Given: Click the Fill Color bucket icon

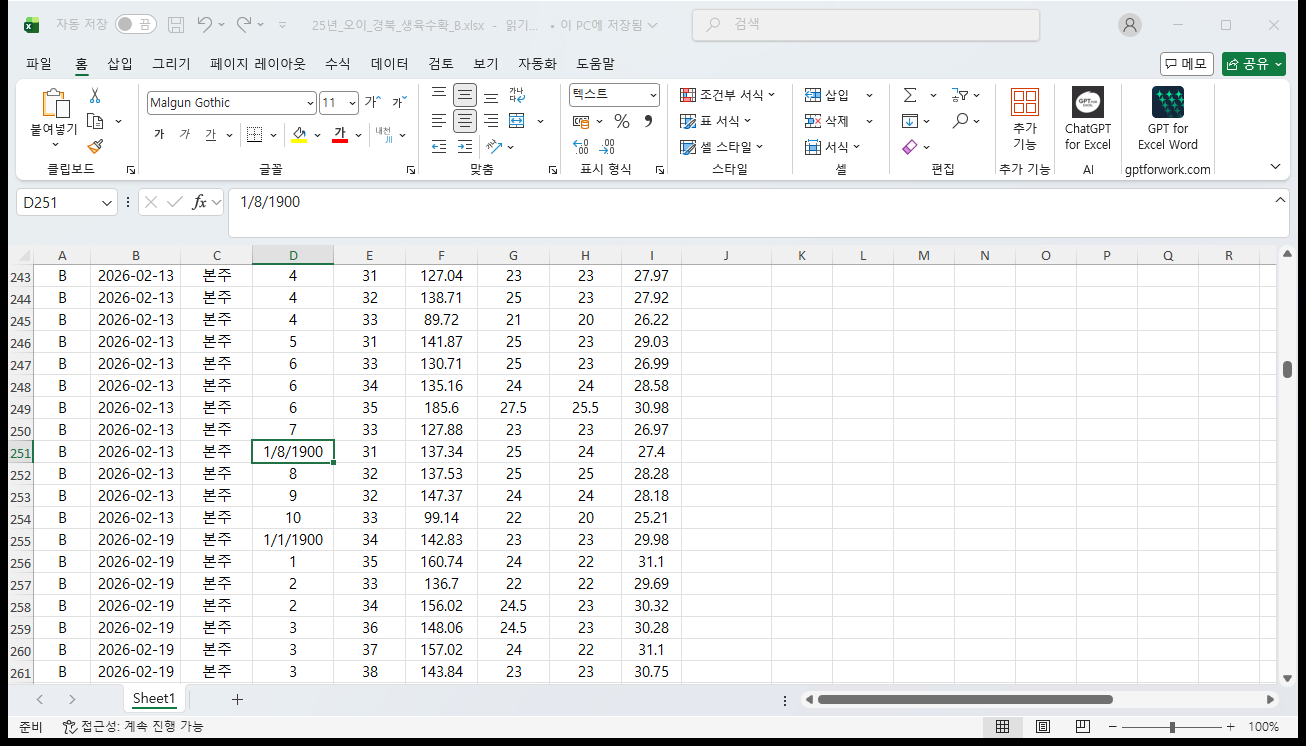Looking at the screenshot, I should click(x=299, y=134).
